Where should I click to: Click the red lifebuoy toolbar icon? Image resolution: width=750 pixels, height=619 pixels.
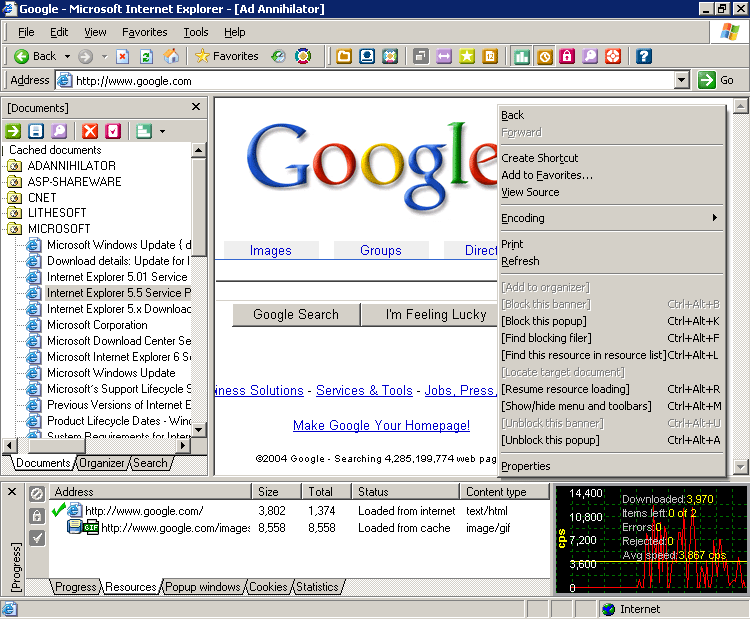tap(613, 56)
